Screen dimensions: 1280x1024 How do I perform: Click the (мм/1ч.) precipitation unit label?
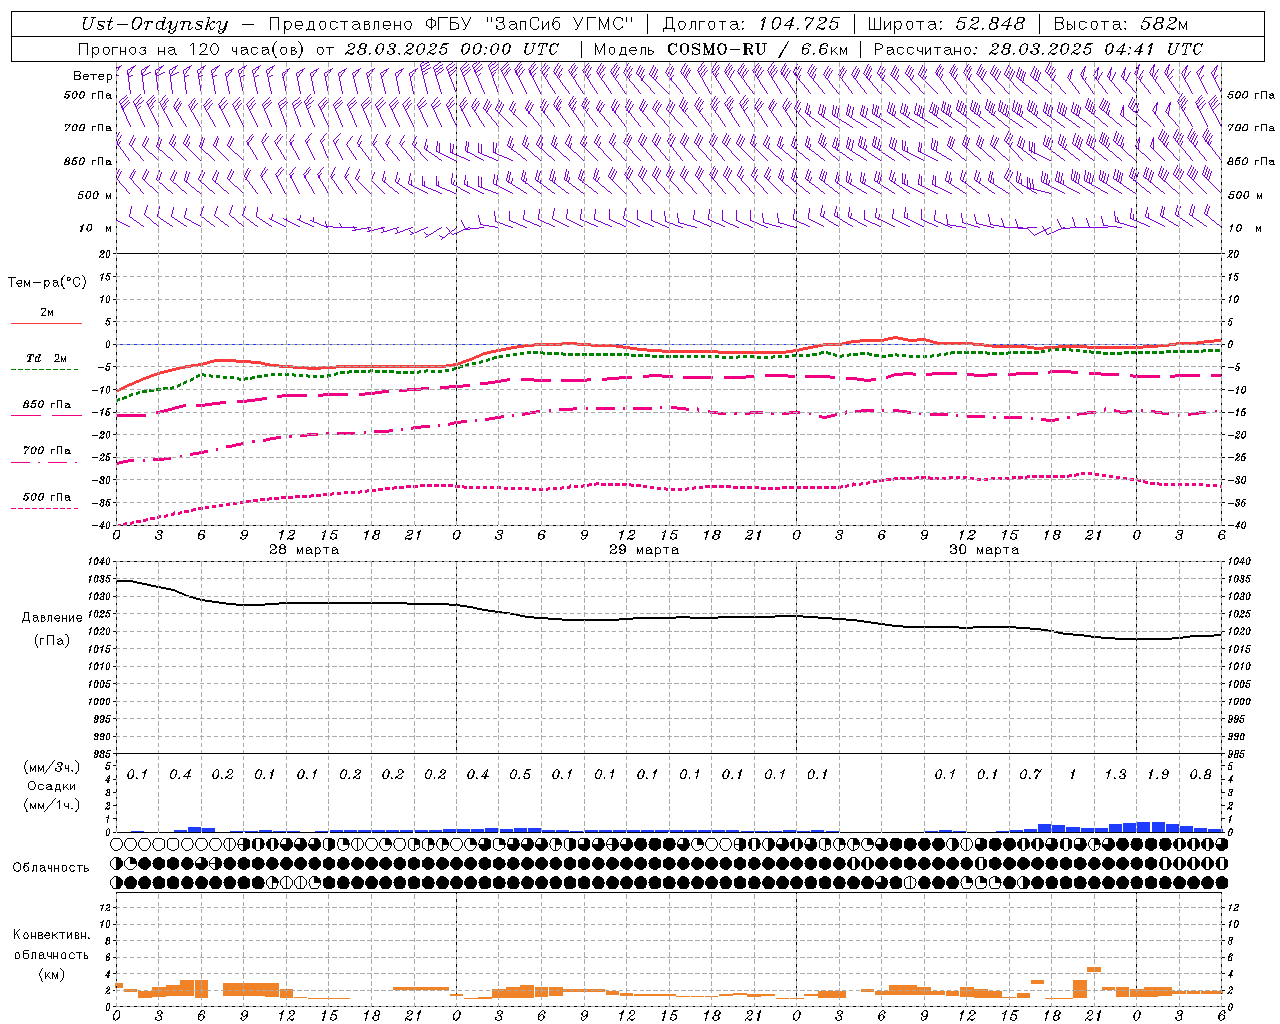point(52,805)
